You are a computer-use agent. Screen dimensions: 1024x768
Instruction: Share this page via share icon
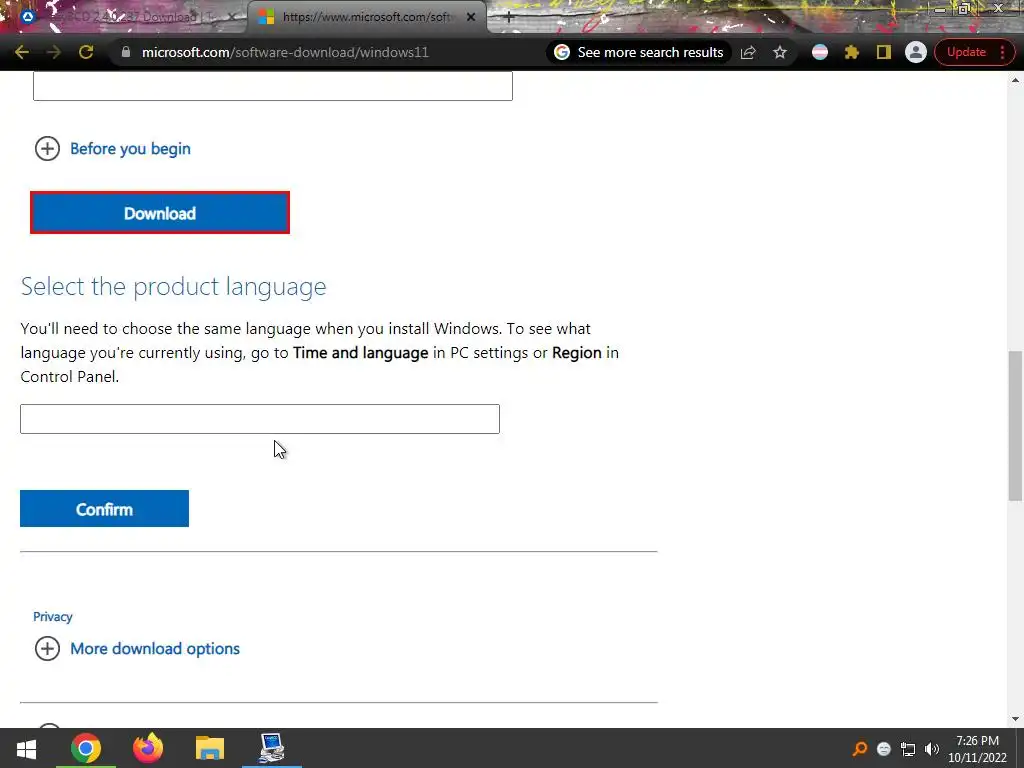(748, 52)
